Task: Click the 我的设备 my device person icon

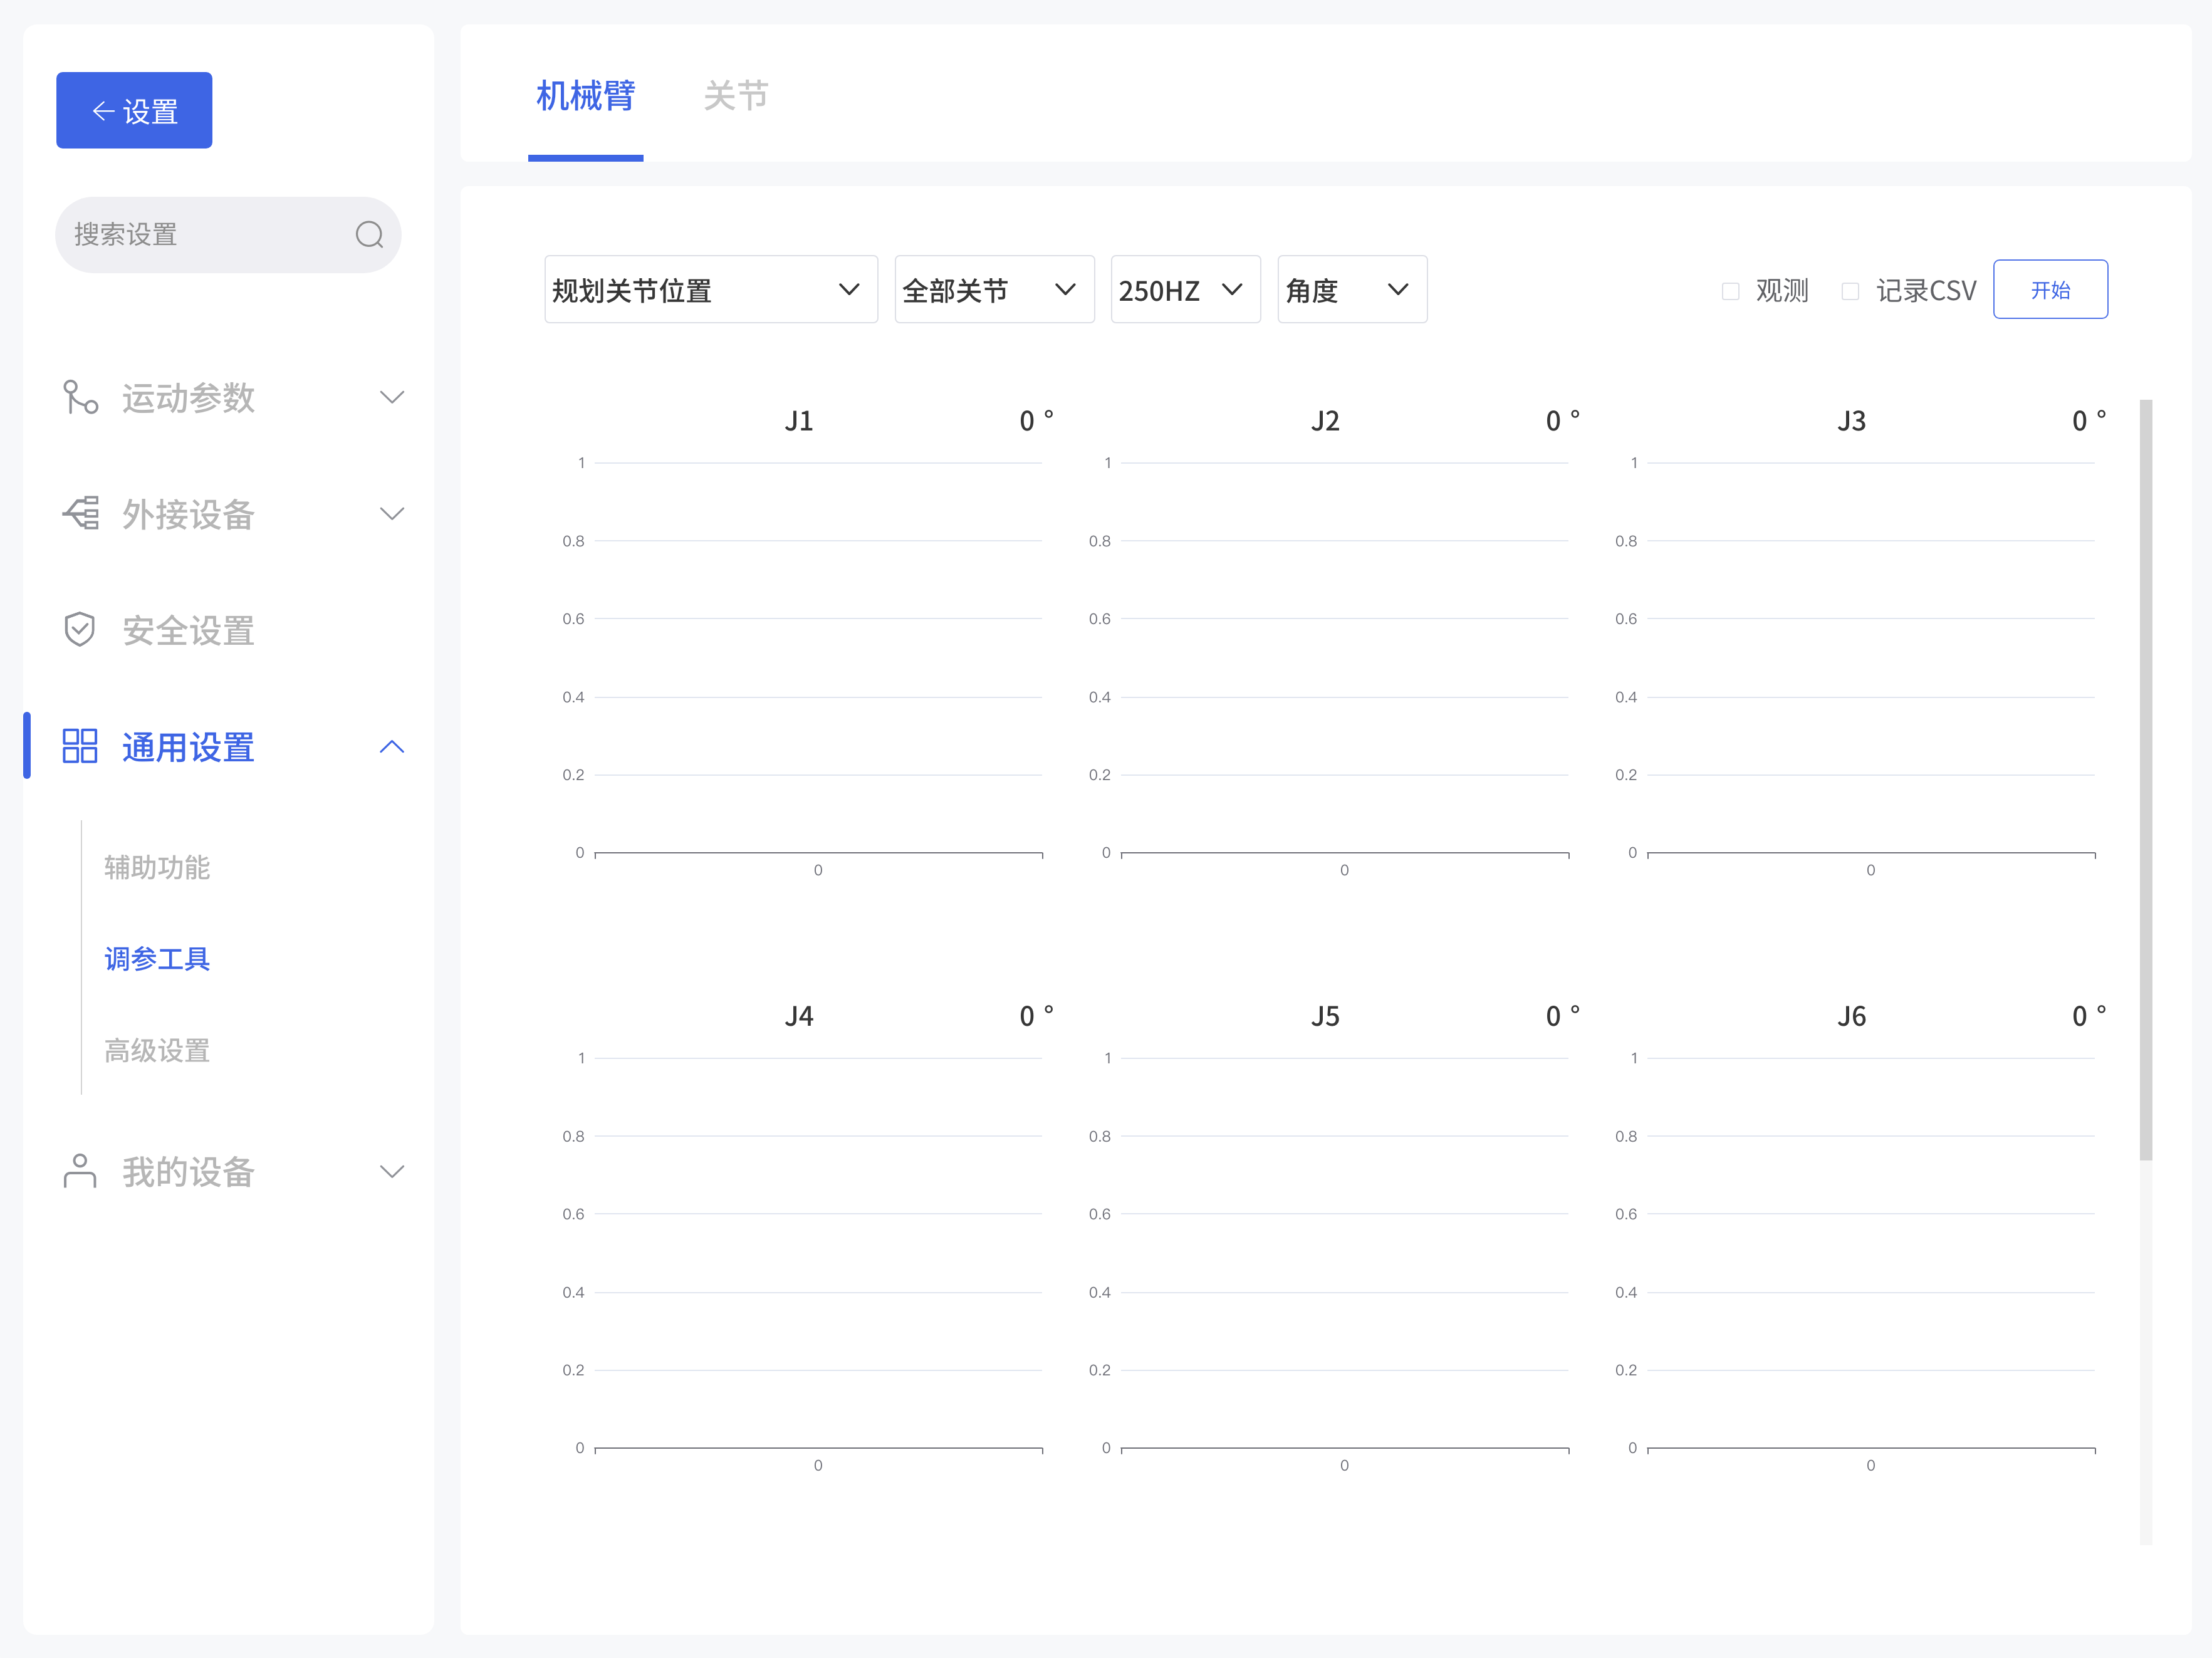Action: pyautogui.click(x=79, y=1171)
